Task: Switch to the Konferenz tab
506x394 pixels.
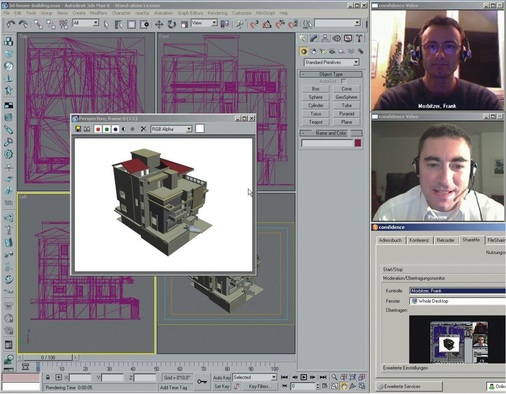Action: [x=419, y=240]
